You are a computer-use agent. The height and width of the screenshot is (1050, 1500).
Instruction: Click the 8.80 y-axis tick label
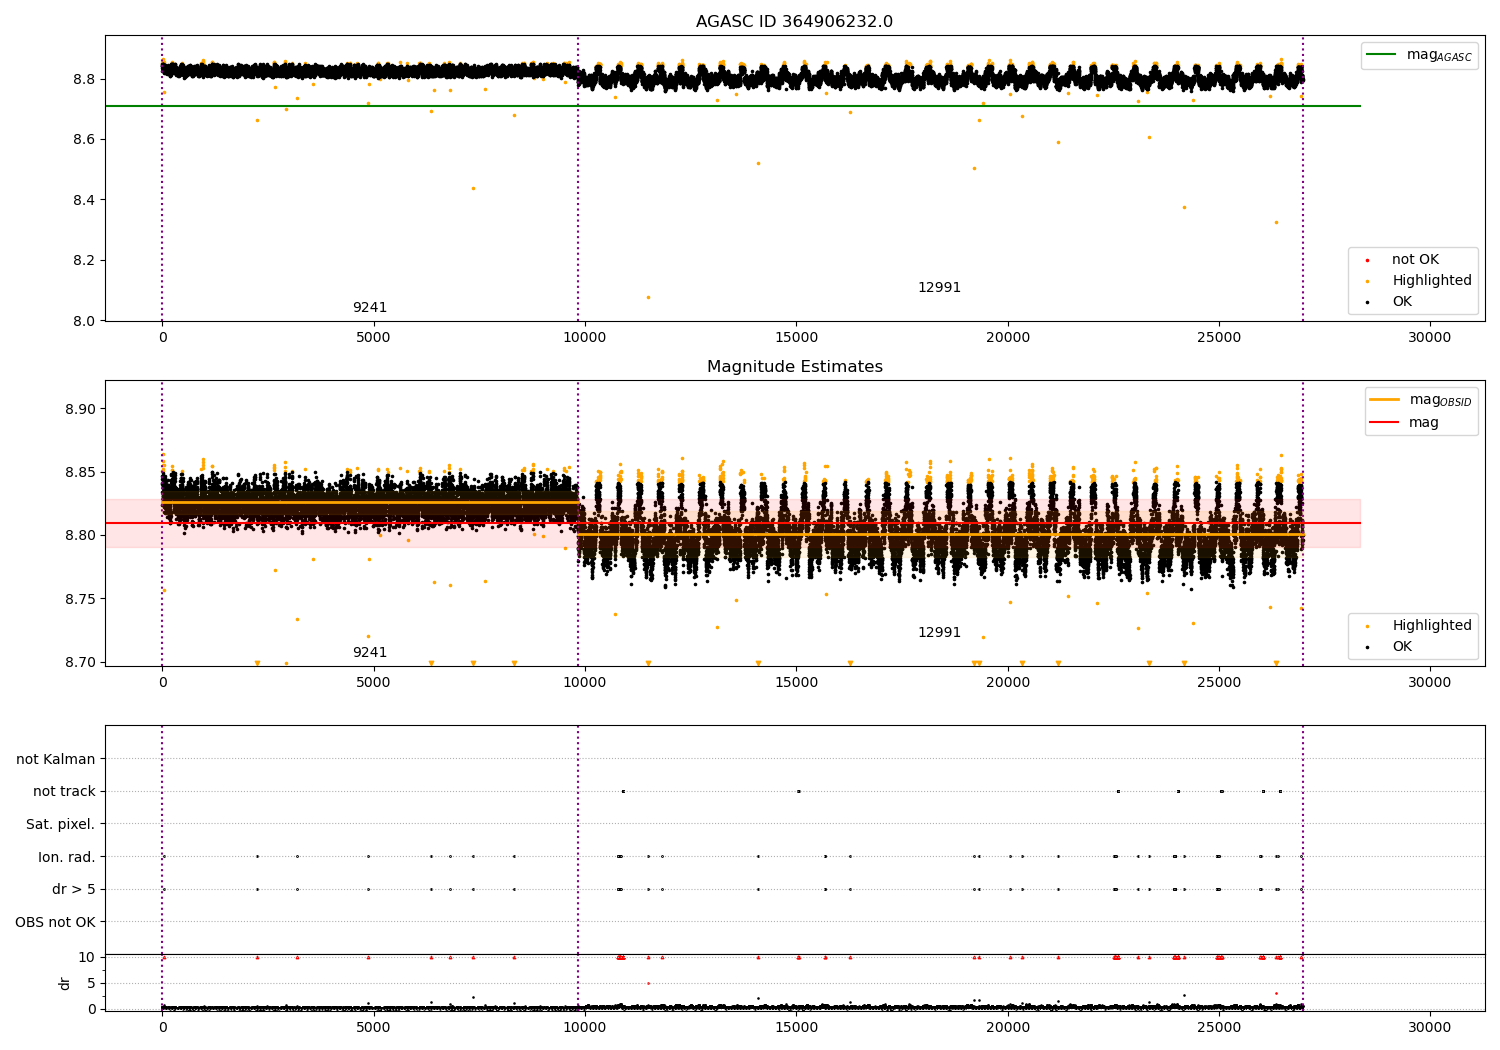pyautogui.click(x=80, y=536)
